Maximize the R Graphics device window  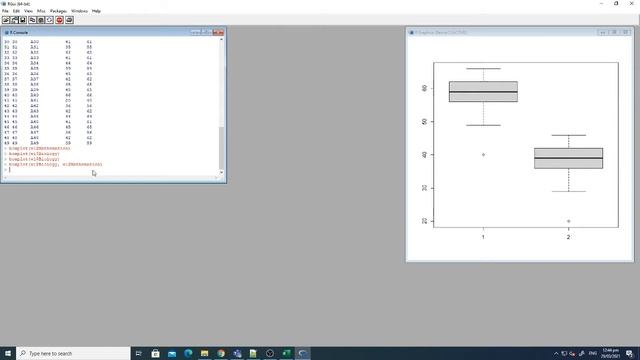pyautogui.click(x=614, y=32)
